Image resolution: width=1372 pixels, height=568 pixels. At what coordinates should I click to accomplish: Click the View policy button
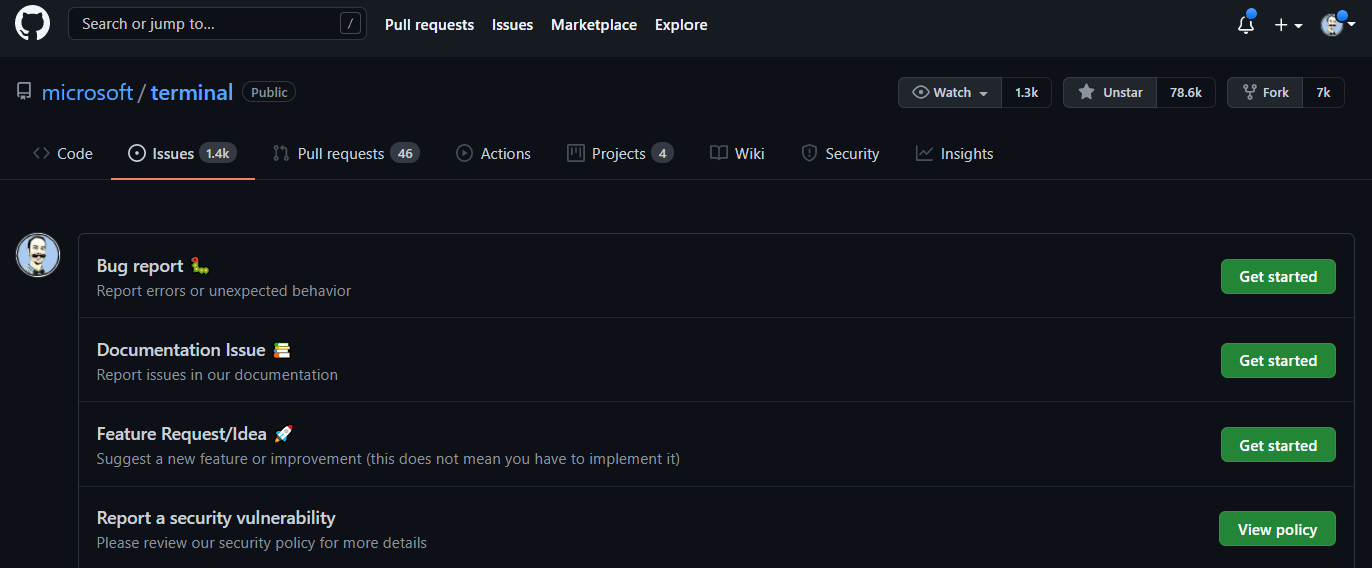1277,529
